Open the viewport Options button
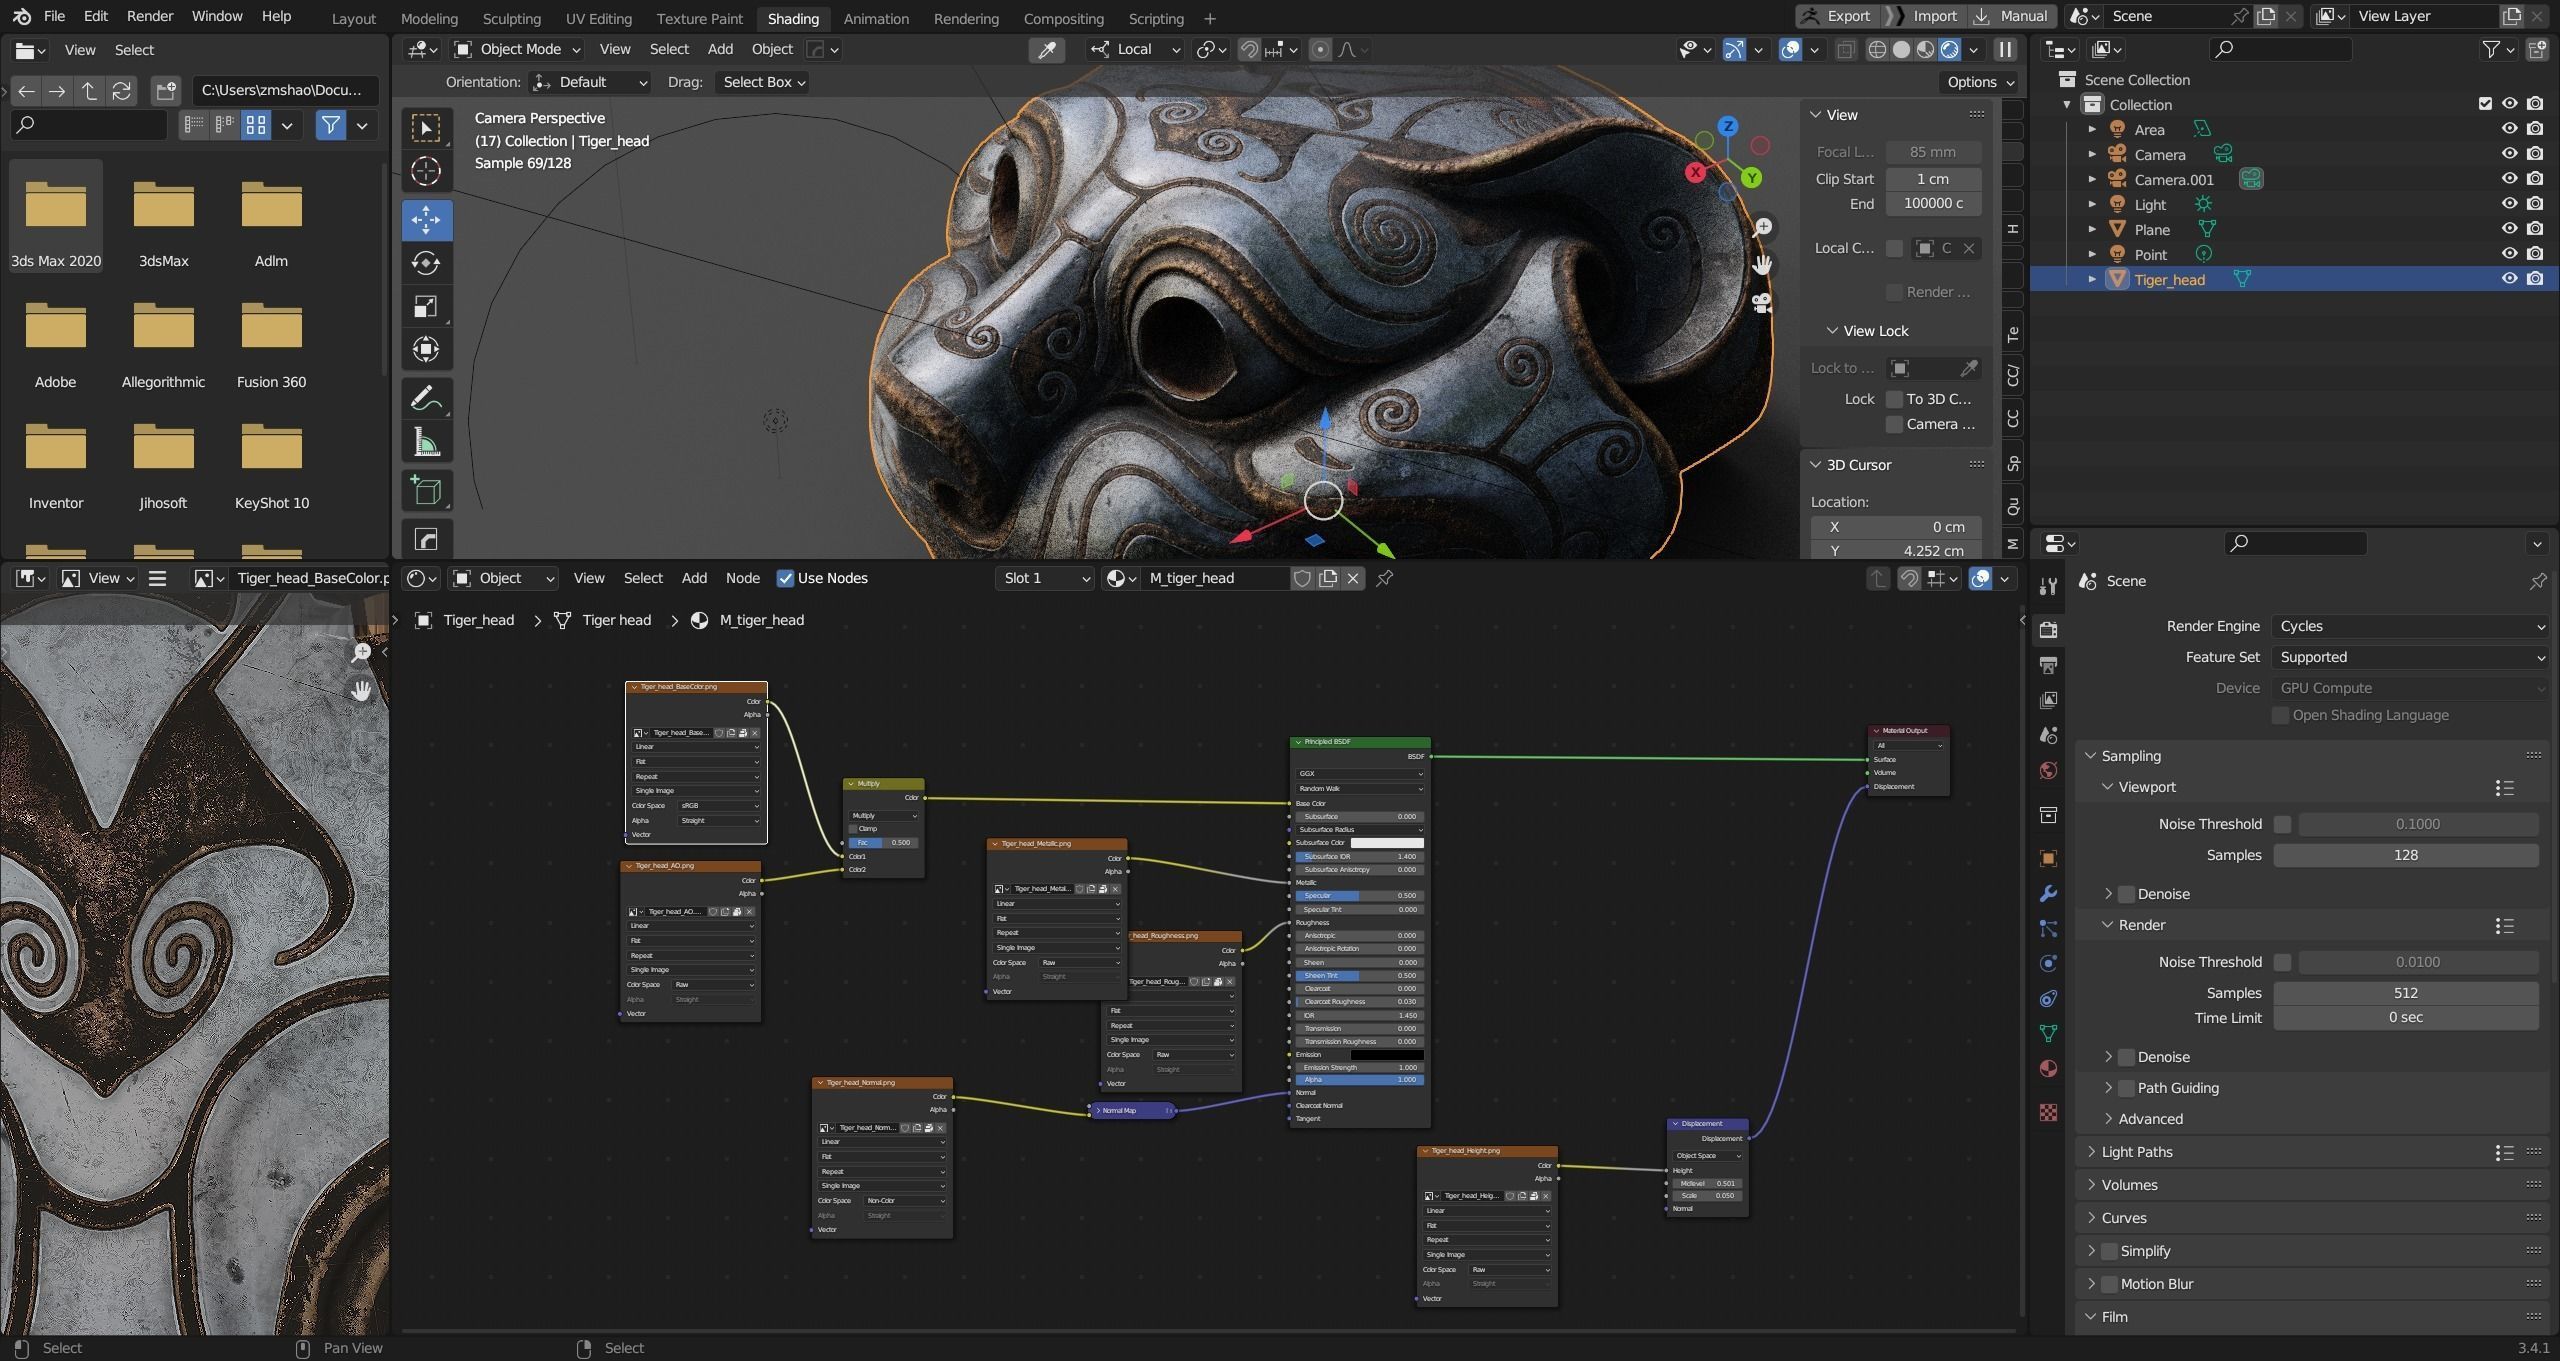The height and width of the screenshot is (1361, 2560). 1979,82
